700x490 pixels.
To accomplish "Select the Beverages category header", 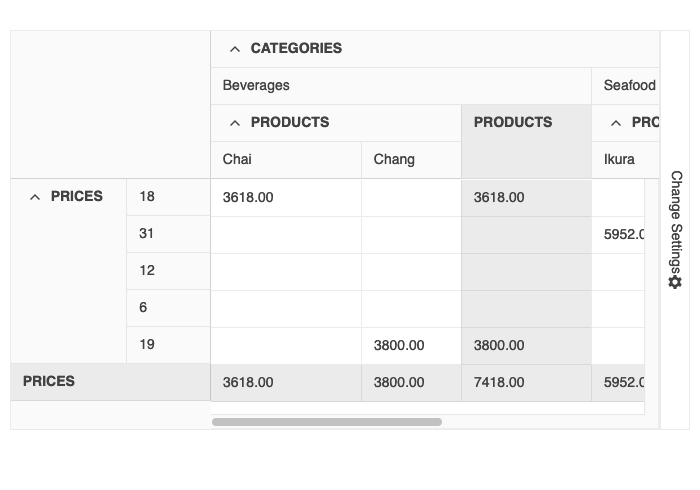I will 256,86.
